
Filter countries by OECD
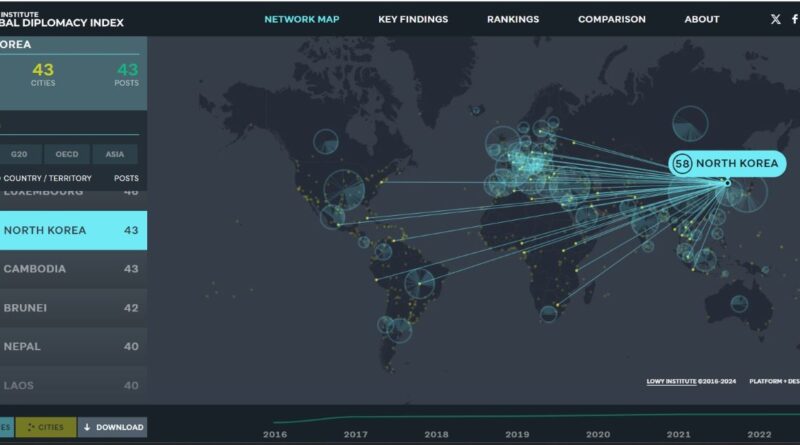click(67, 154)
